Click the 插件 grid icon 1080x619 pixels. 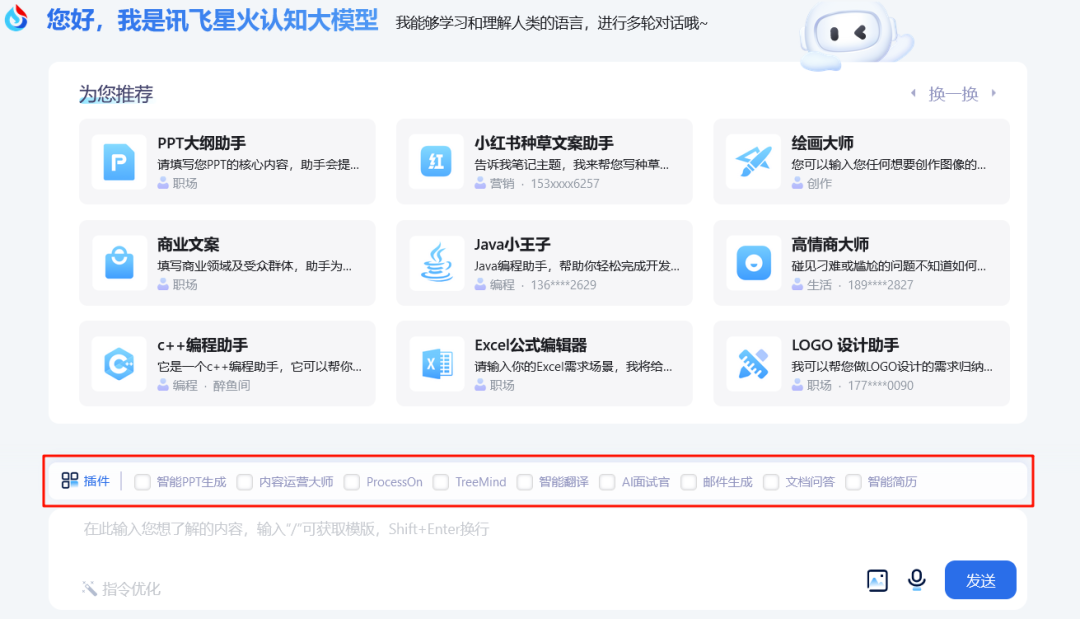tap(70, 481)
